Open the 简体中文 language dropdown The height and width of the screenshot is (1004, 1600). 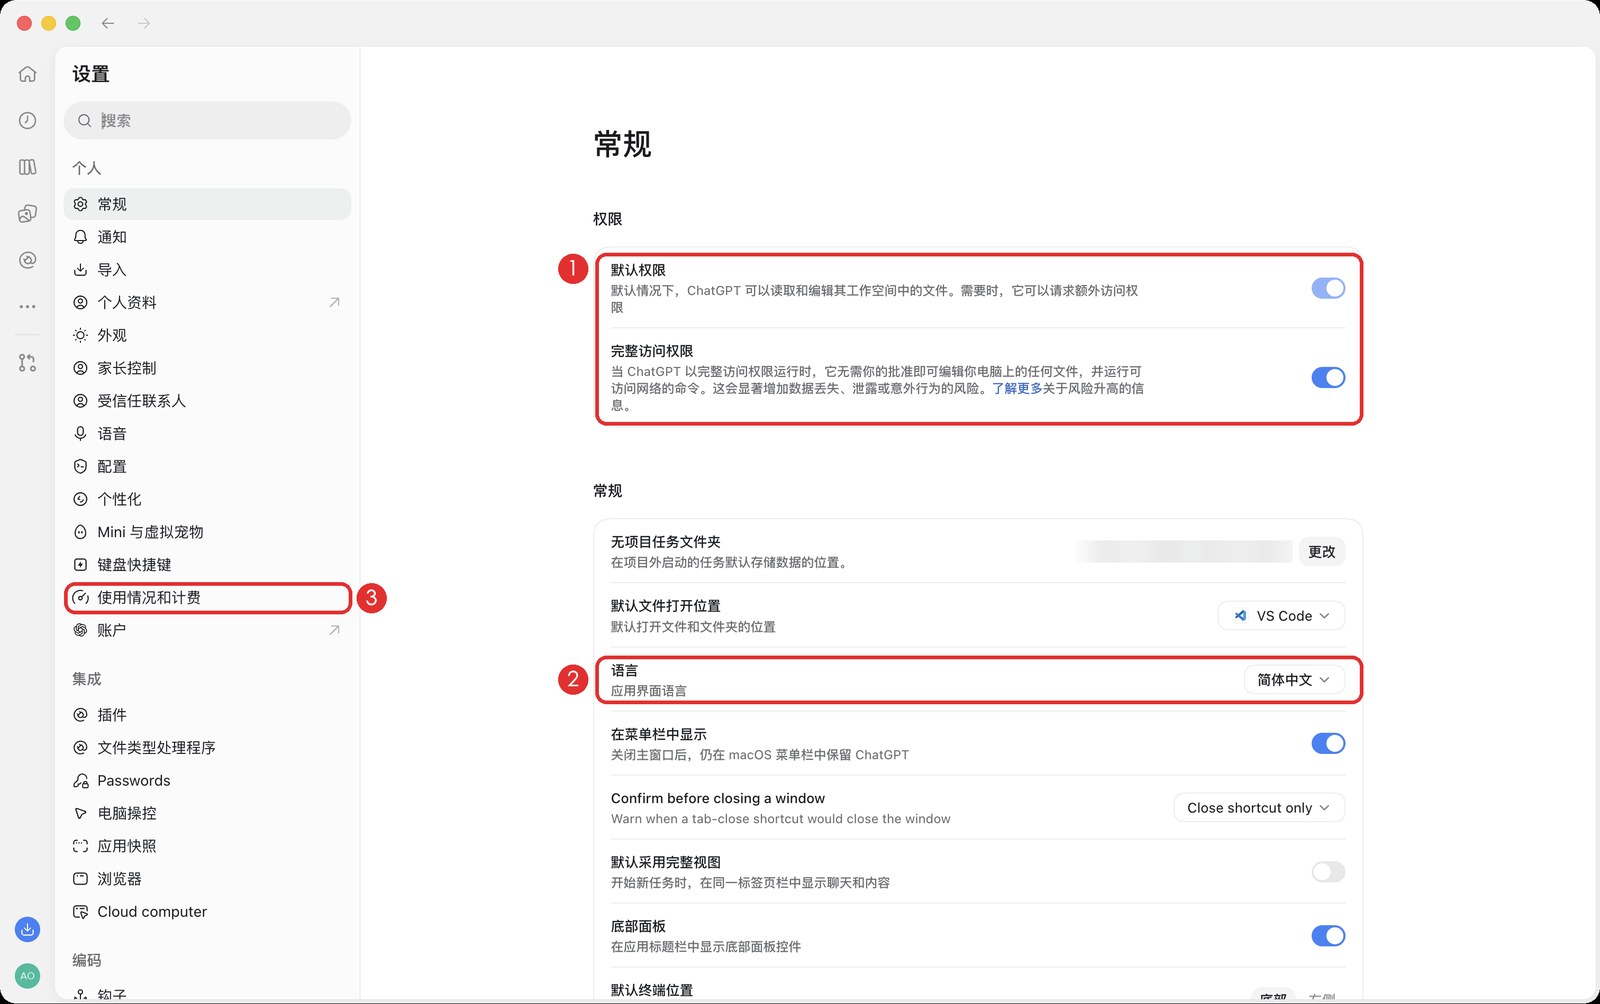click(1294, 680)
